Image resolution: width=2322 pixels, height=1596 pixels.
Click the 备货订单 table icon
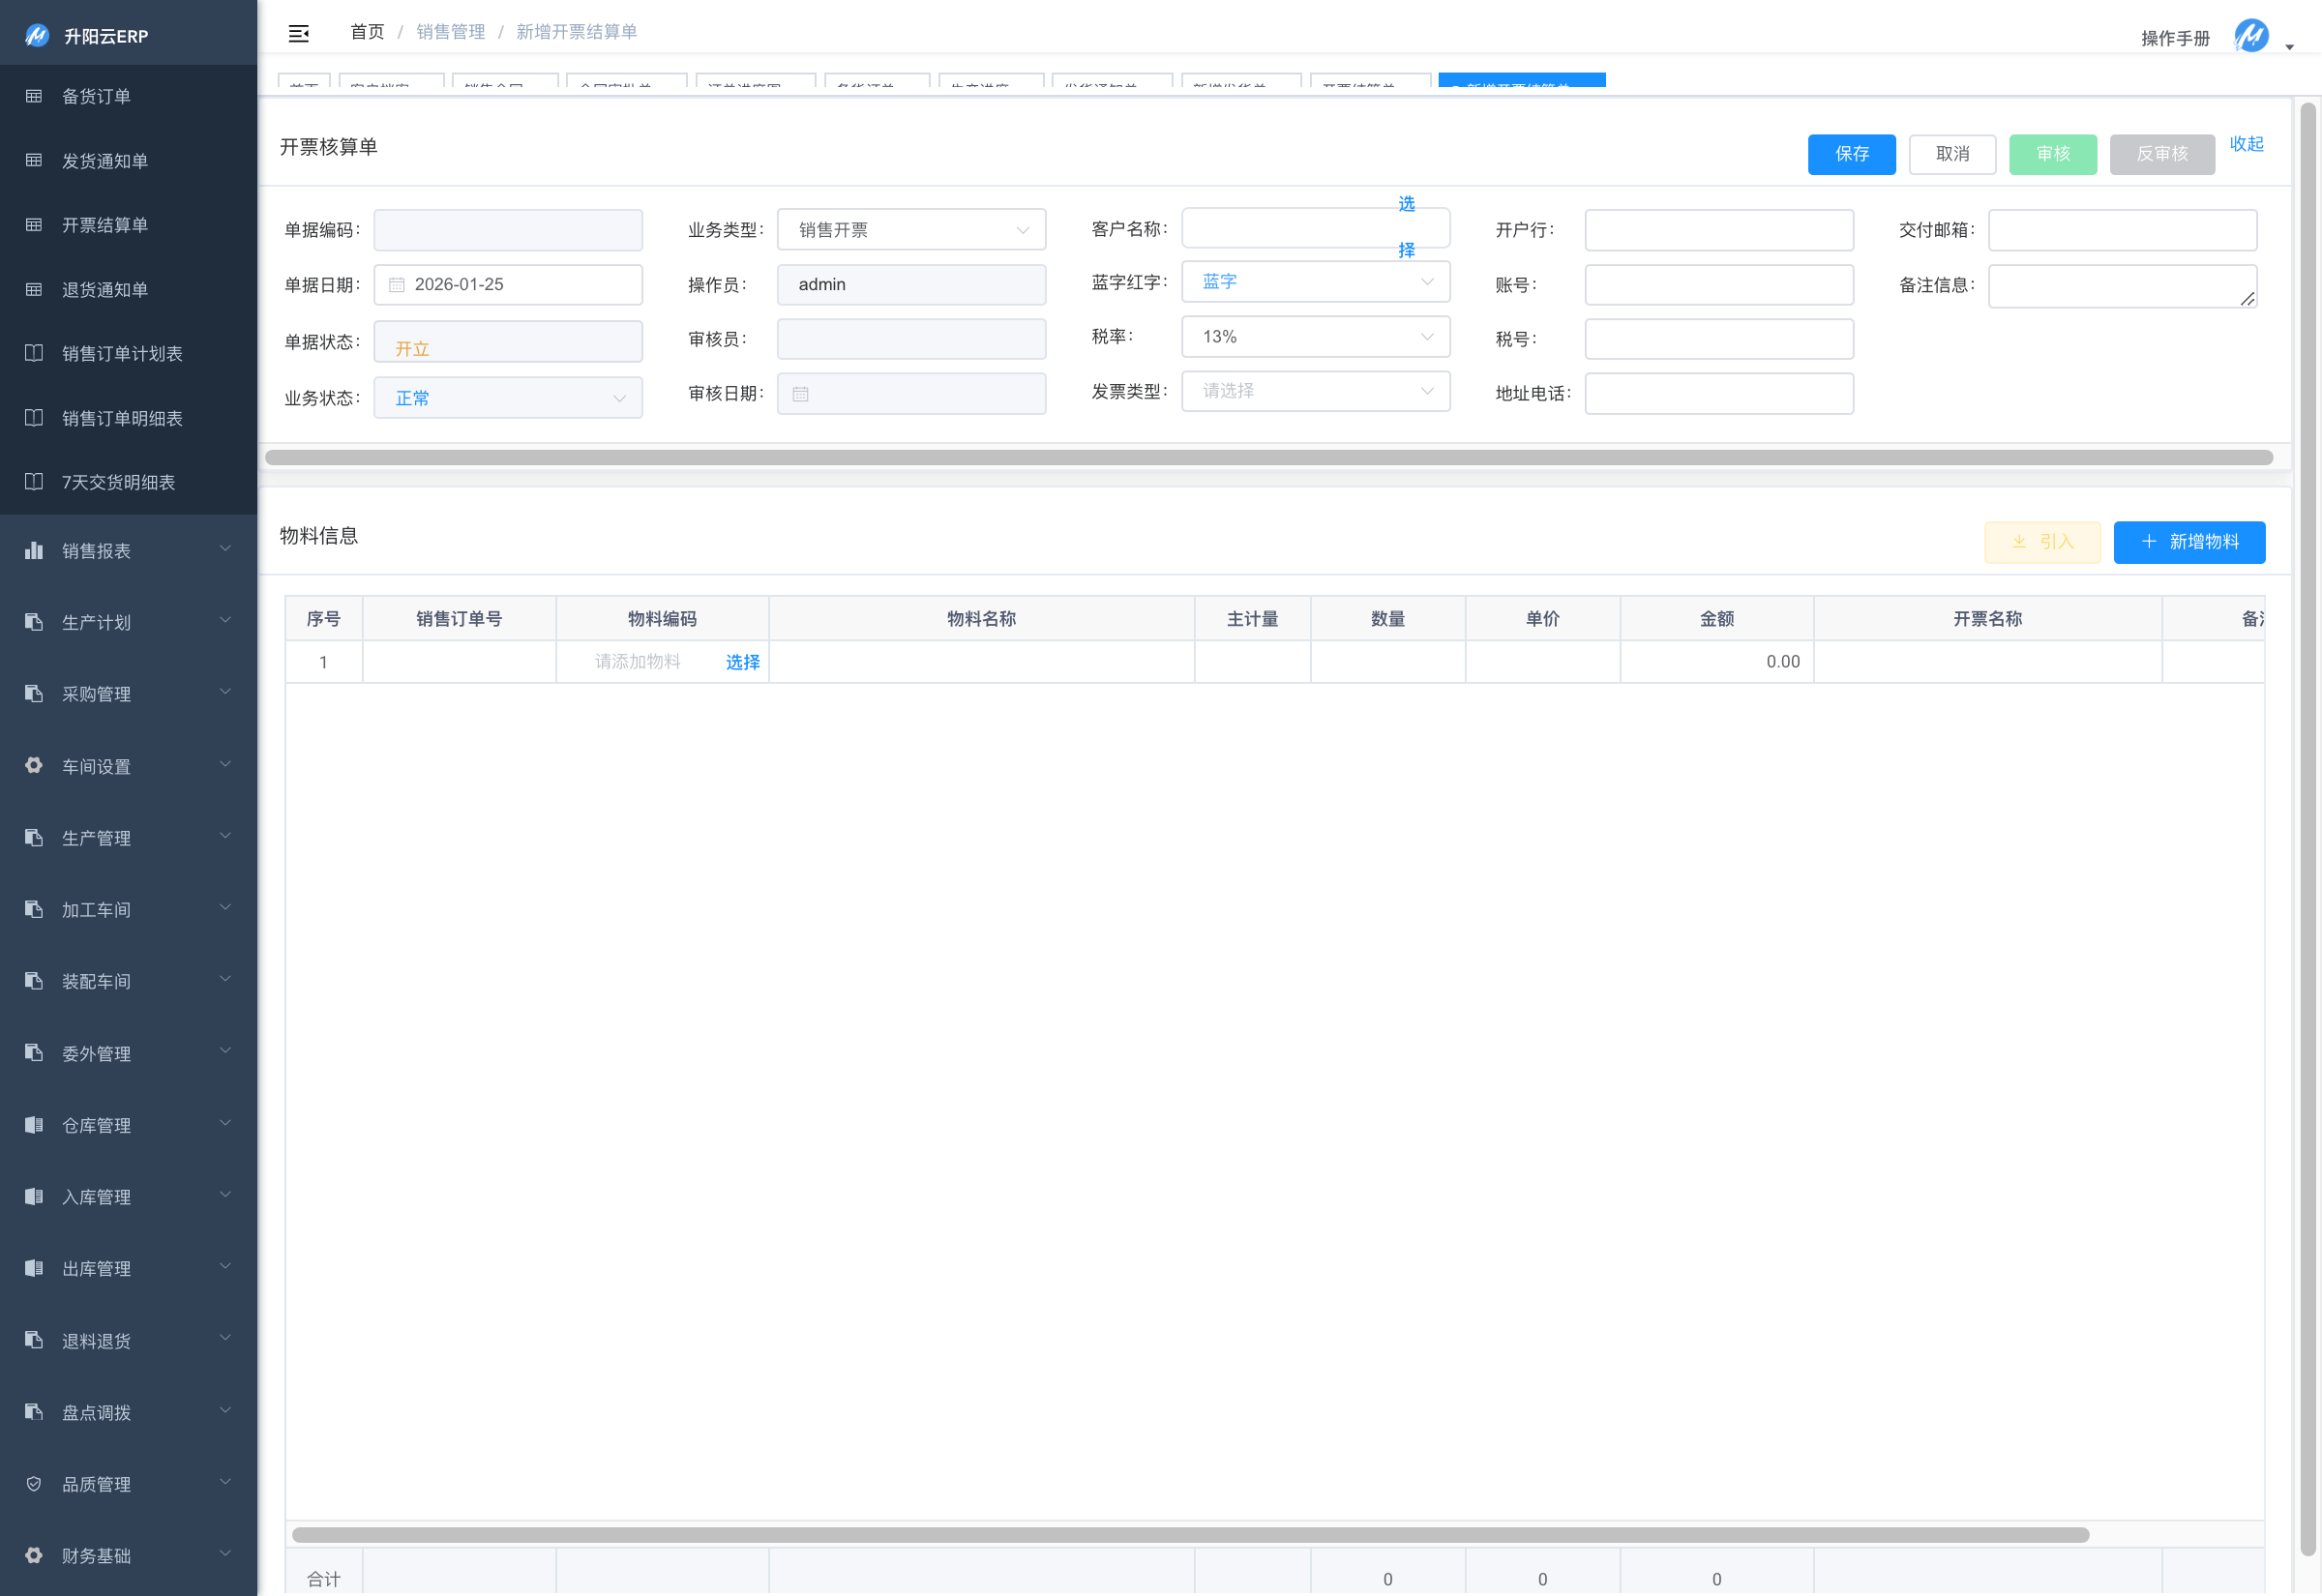pyautogui.click(x=34, y=96)
